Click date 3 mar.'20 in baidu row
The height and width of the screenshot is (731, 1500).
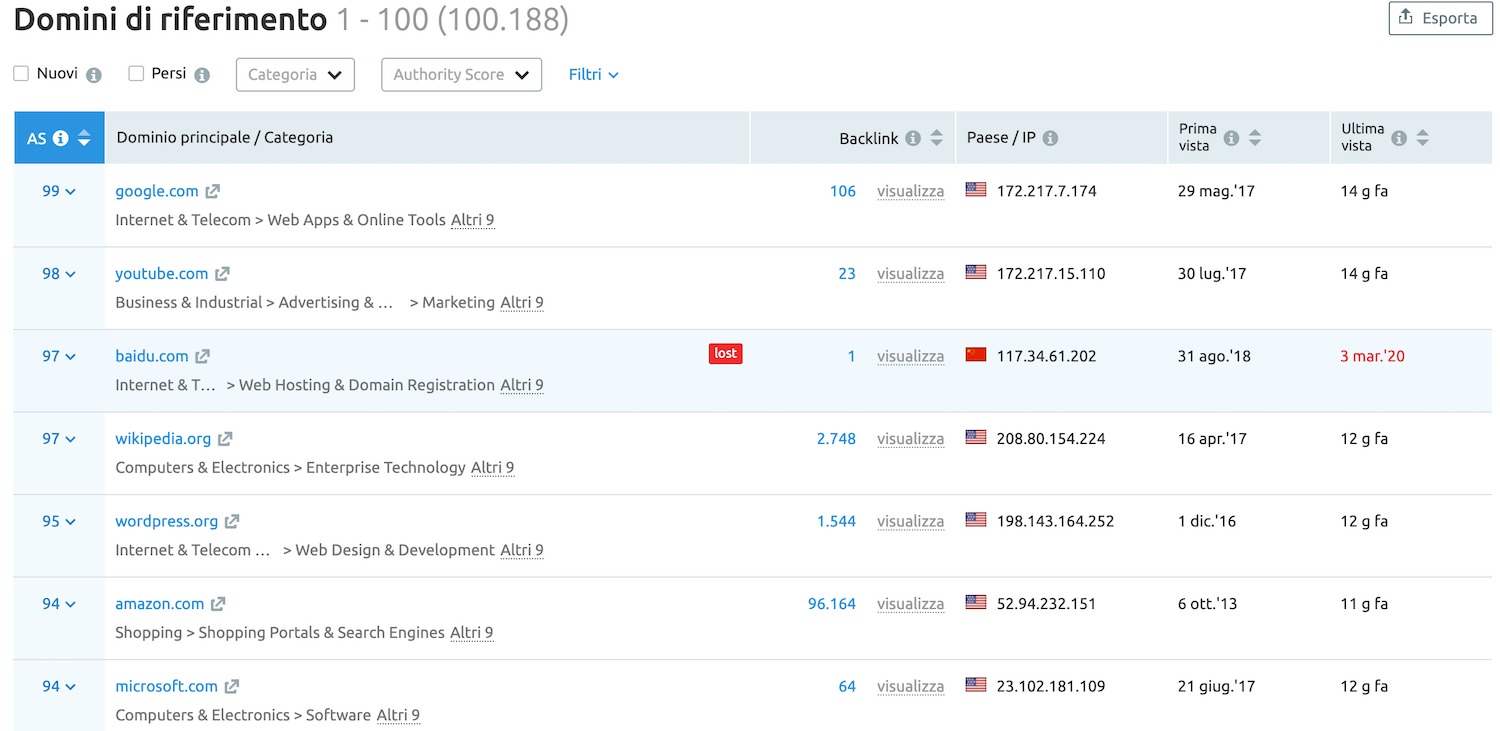coord(1372,356)
